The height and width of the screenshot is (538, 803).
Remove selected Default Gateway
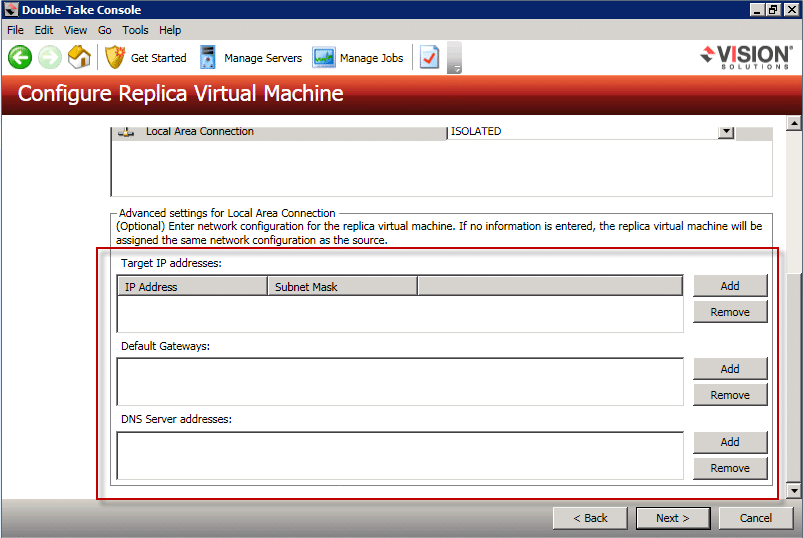click(x=730, y=395)
